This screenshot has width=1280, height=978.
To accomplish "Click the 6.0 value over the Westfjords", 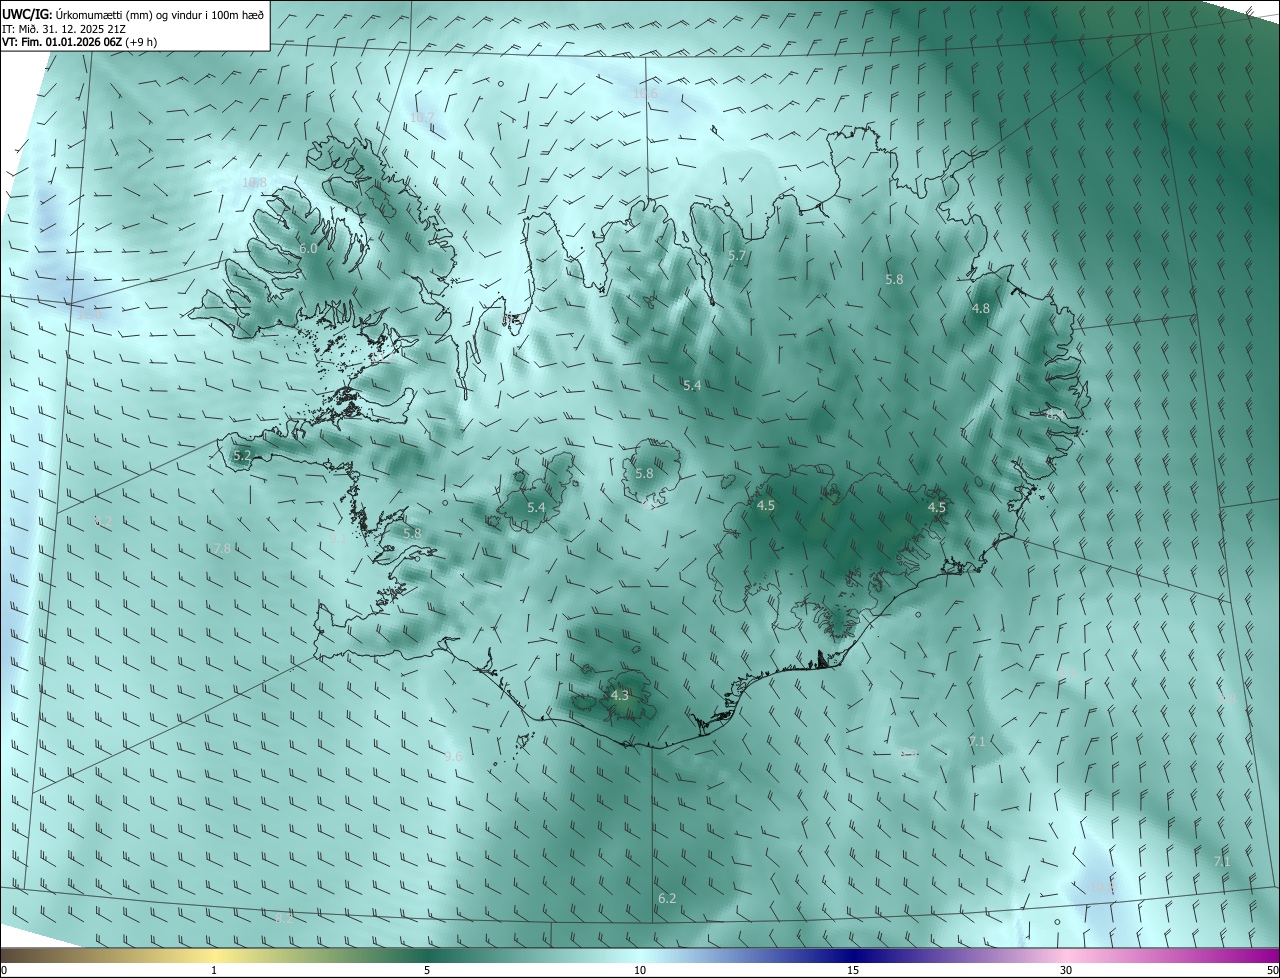I will 308,248.
